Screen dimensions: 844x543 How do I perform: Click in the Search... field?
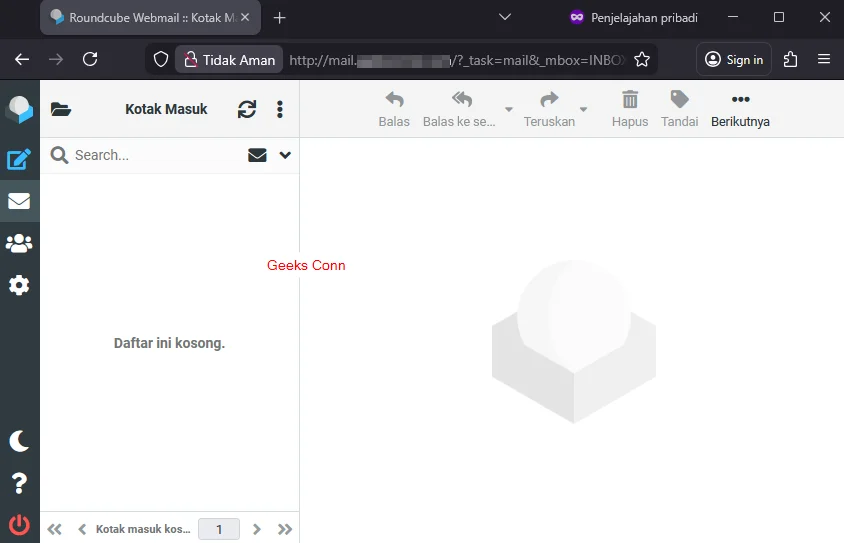[x=156, y=155]
